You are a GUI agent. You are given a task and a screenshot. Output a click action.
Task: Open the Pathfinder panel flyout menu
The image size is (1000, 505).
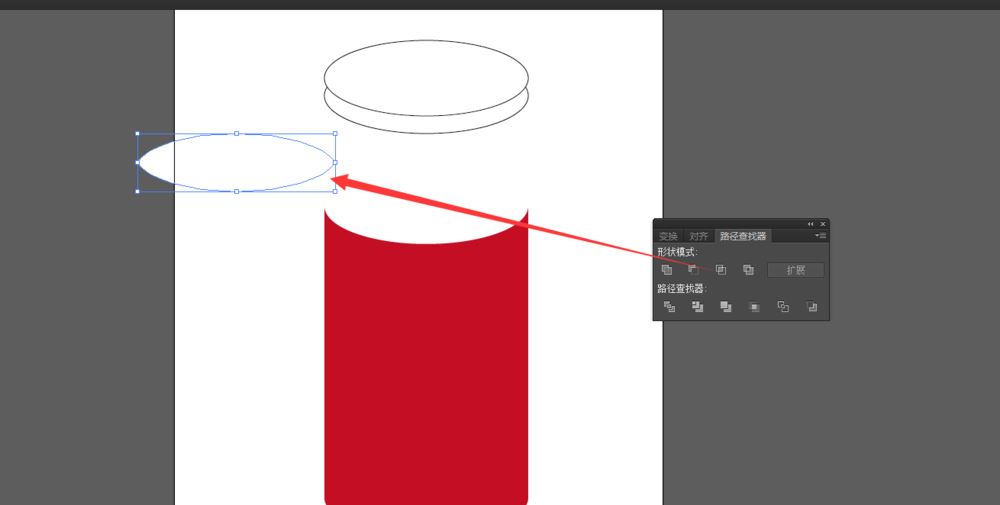coord(820,236)
